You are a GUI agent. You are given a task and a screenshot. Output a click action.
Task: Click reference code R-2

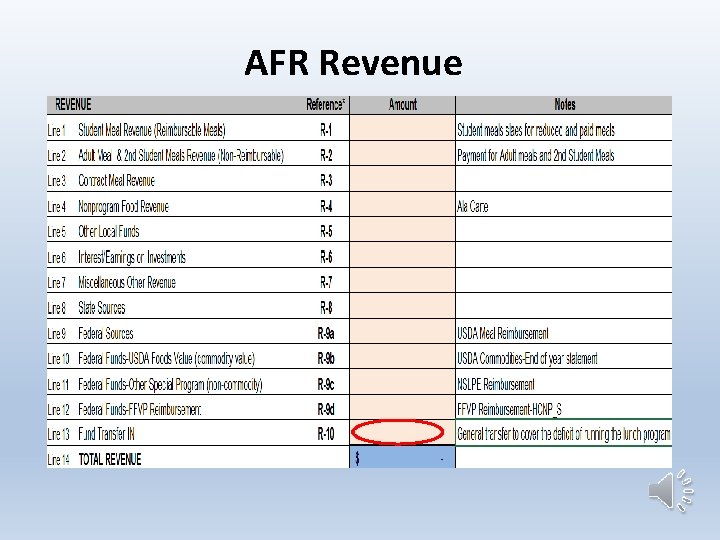326,156
